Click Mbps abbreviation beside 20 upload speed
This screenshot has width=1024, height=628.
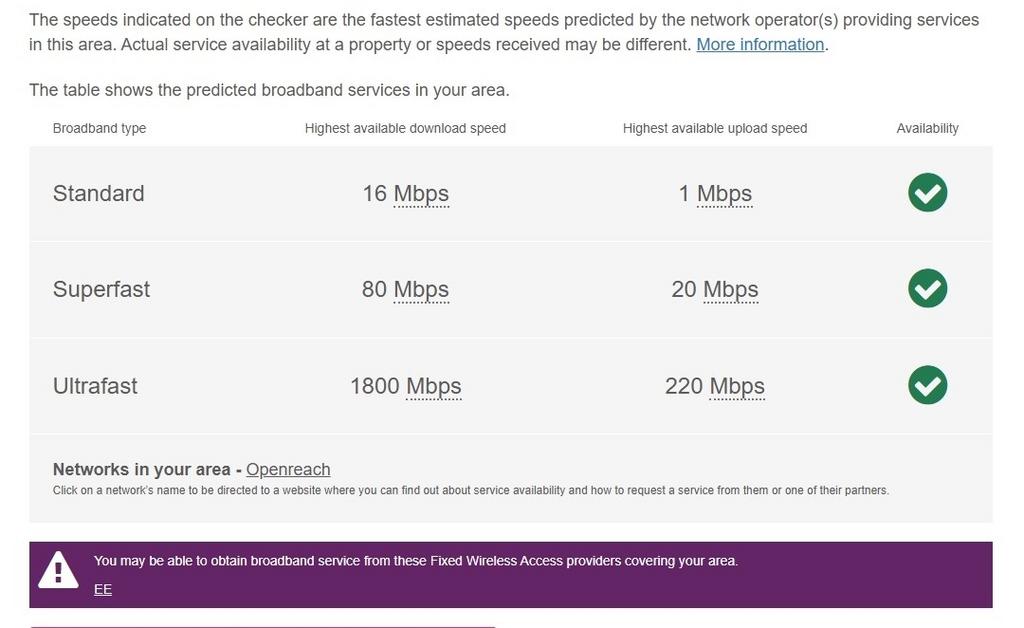click(730, 290)
